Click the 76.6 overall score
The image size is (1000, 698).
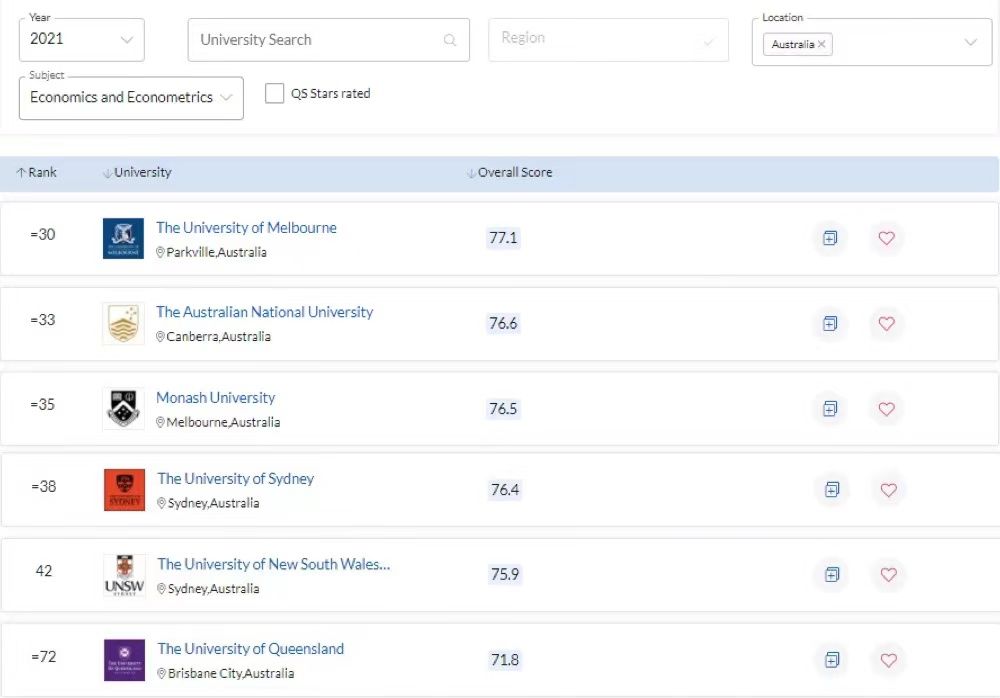point(503,323)
